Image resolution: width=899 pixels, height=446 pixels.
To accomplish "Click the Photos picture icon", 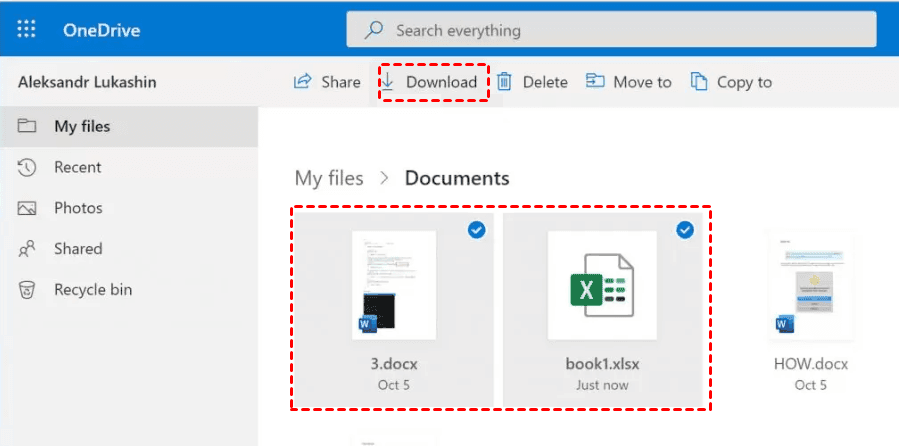I will [27, 208].
